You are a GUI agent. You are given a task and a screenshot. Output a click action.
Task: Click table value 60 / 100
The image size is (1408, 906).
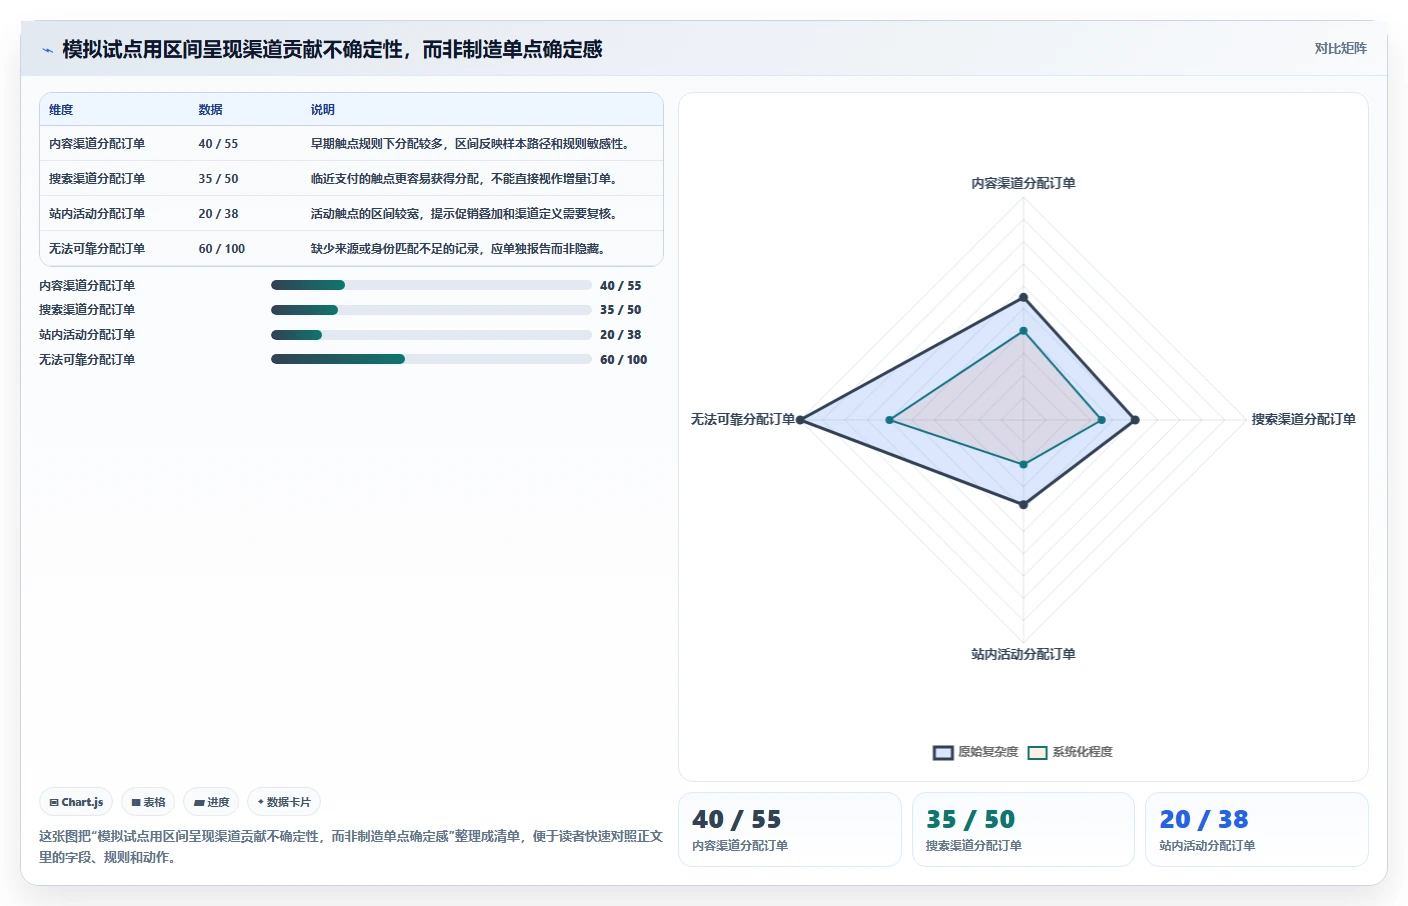(221, 249)
